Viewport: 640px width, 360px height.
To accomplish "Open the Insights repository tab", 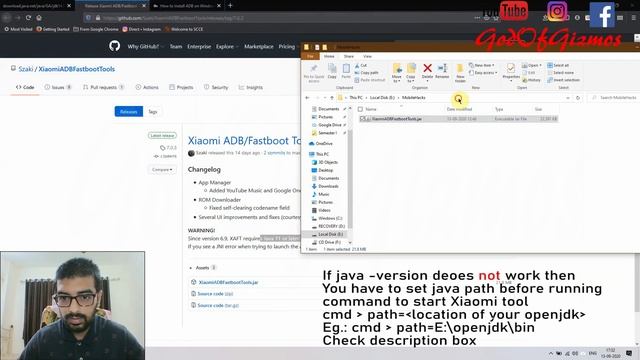I will click(251, 87).
